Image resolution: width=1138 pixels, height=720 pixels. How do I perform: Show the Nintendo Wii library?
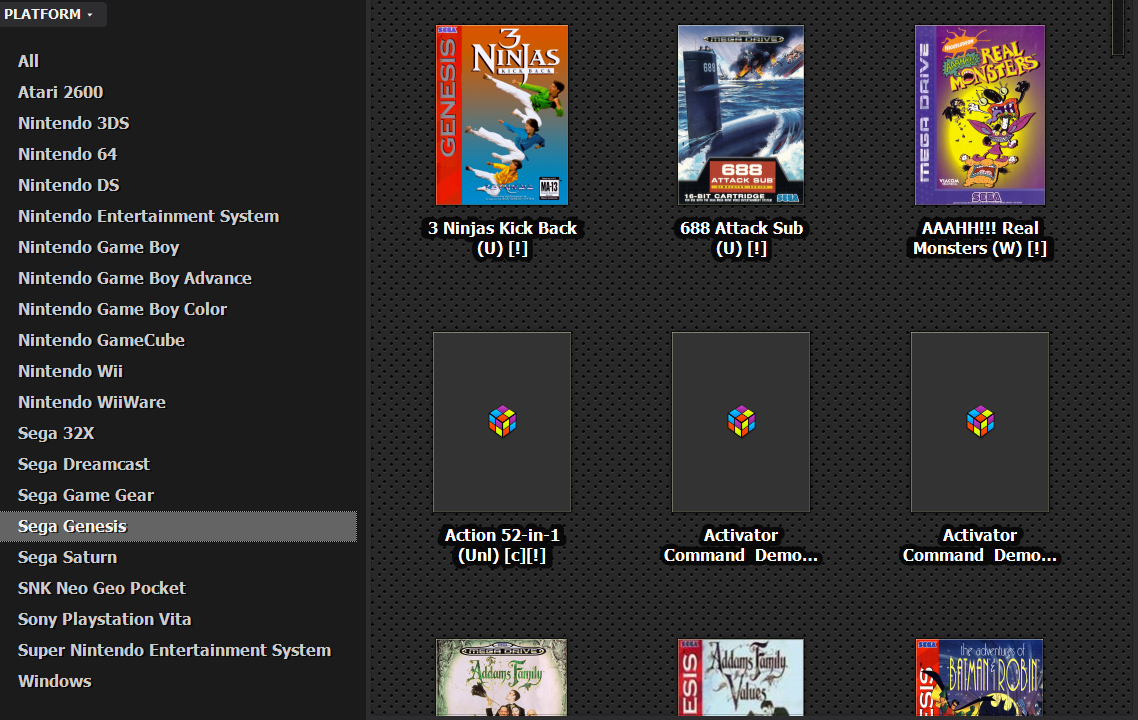click(70, 372)
